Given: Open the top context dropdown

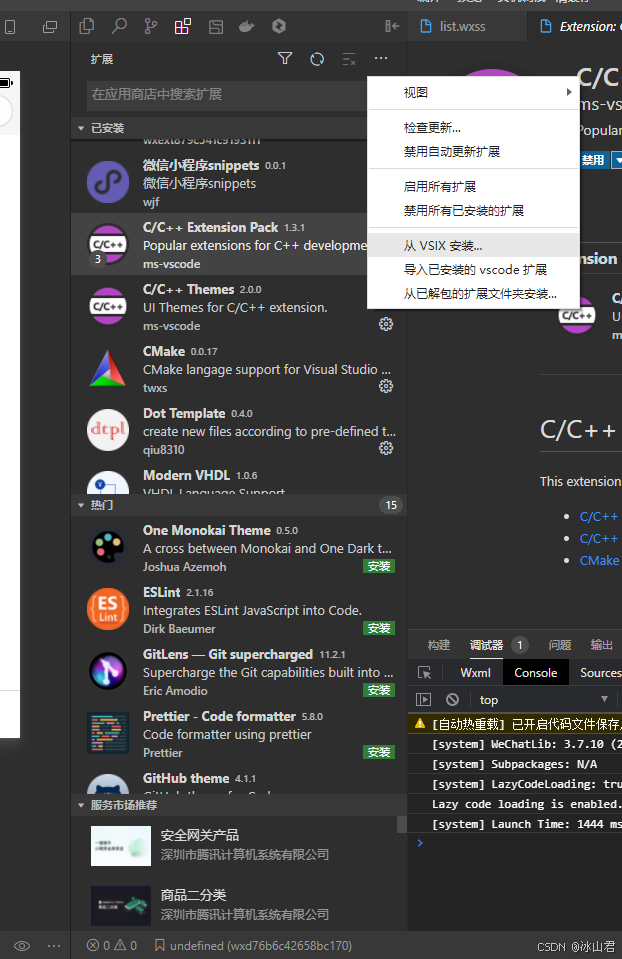Looking at the screenshot, I should point(543,699).
